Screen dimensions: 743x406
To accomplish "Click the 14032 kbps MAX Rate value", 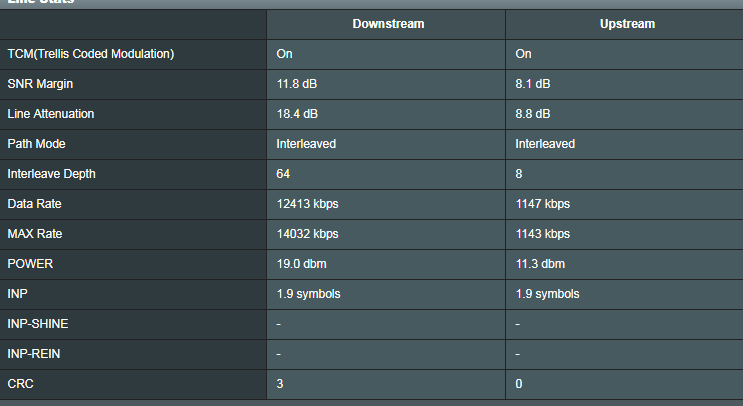I will click(307, 234).
